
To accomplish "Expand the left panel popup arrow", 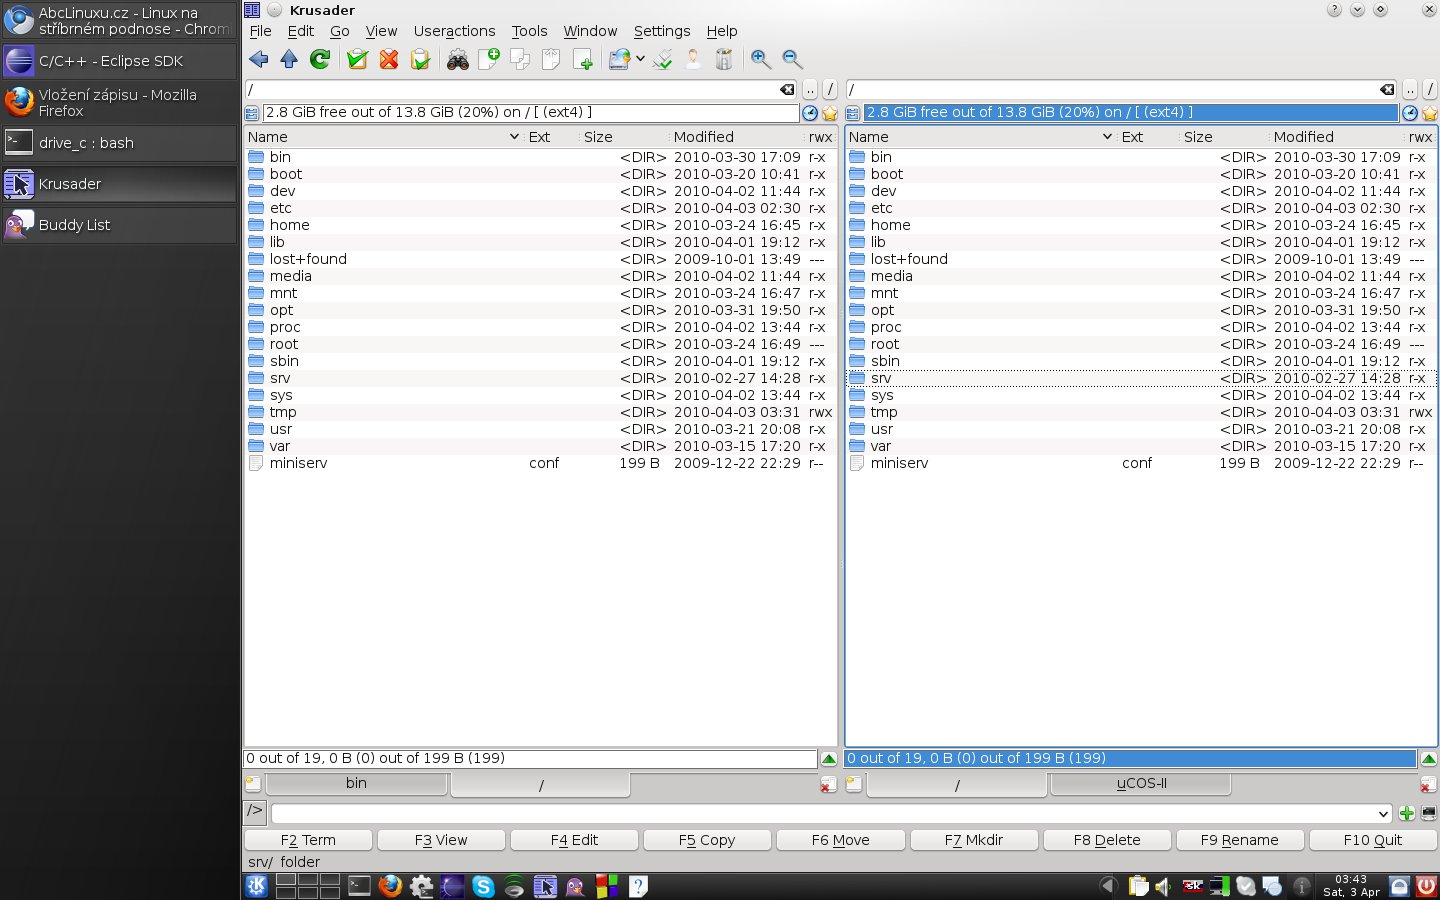I will (x=828, y=759).
